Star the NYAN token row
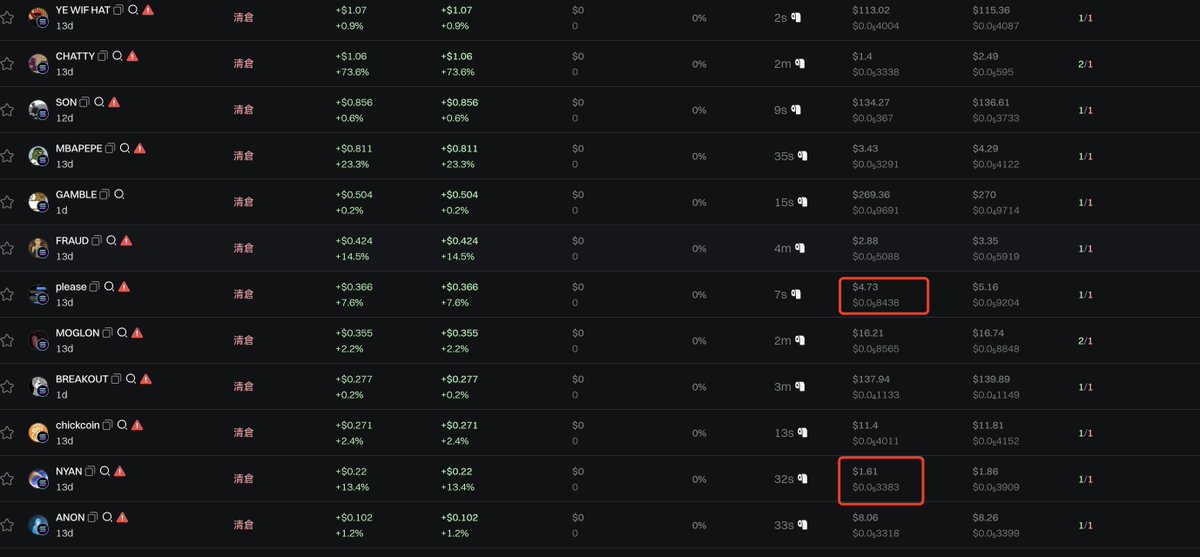Image resolution: width=1200 pixels, height=557 pixels. (7, 479)
